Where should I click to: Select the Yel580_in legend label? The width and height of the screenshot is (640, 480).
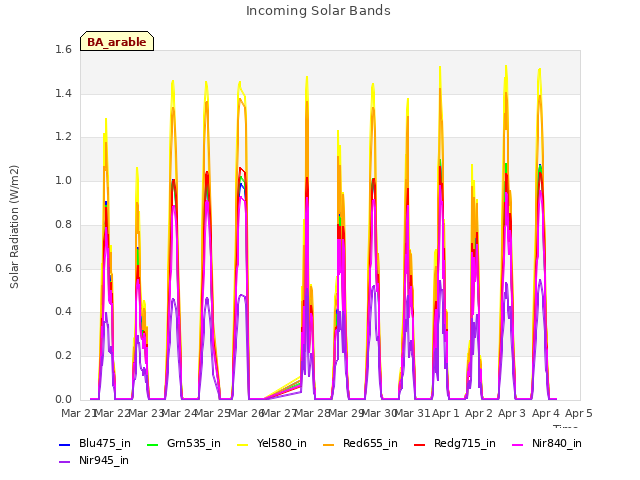click(x=282, y=444)
